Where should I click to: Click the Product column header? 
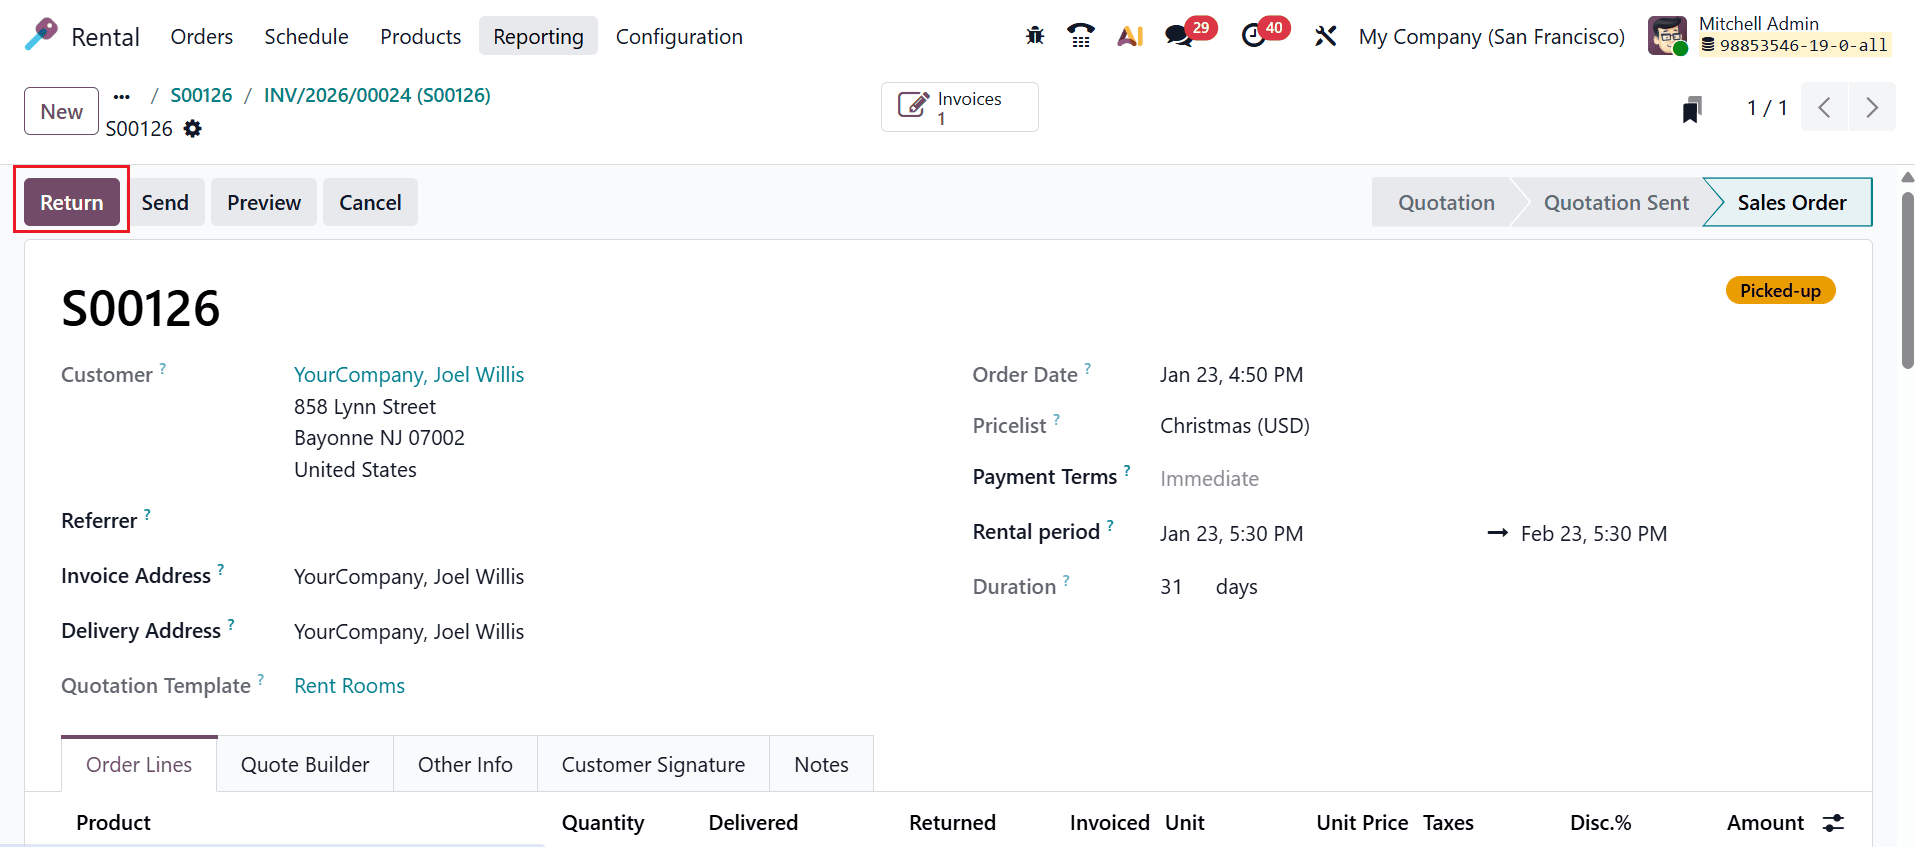(113, 822)
